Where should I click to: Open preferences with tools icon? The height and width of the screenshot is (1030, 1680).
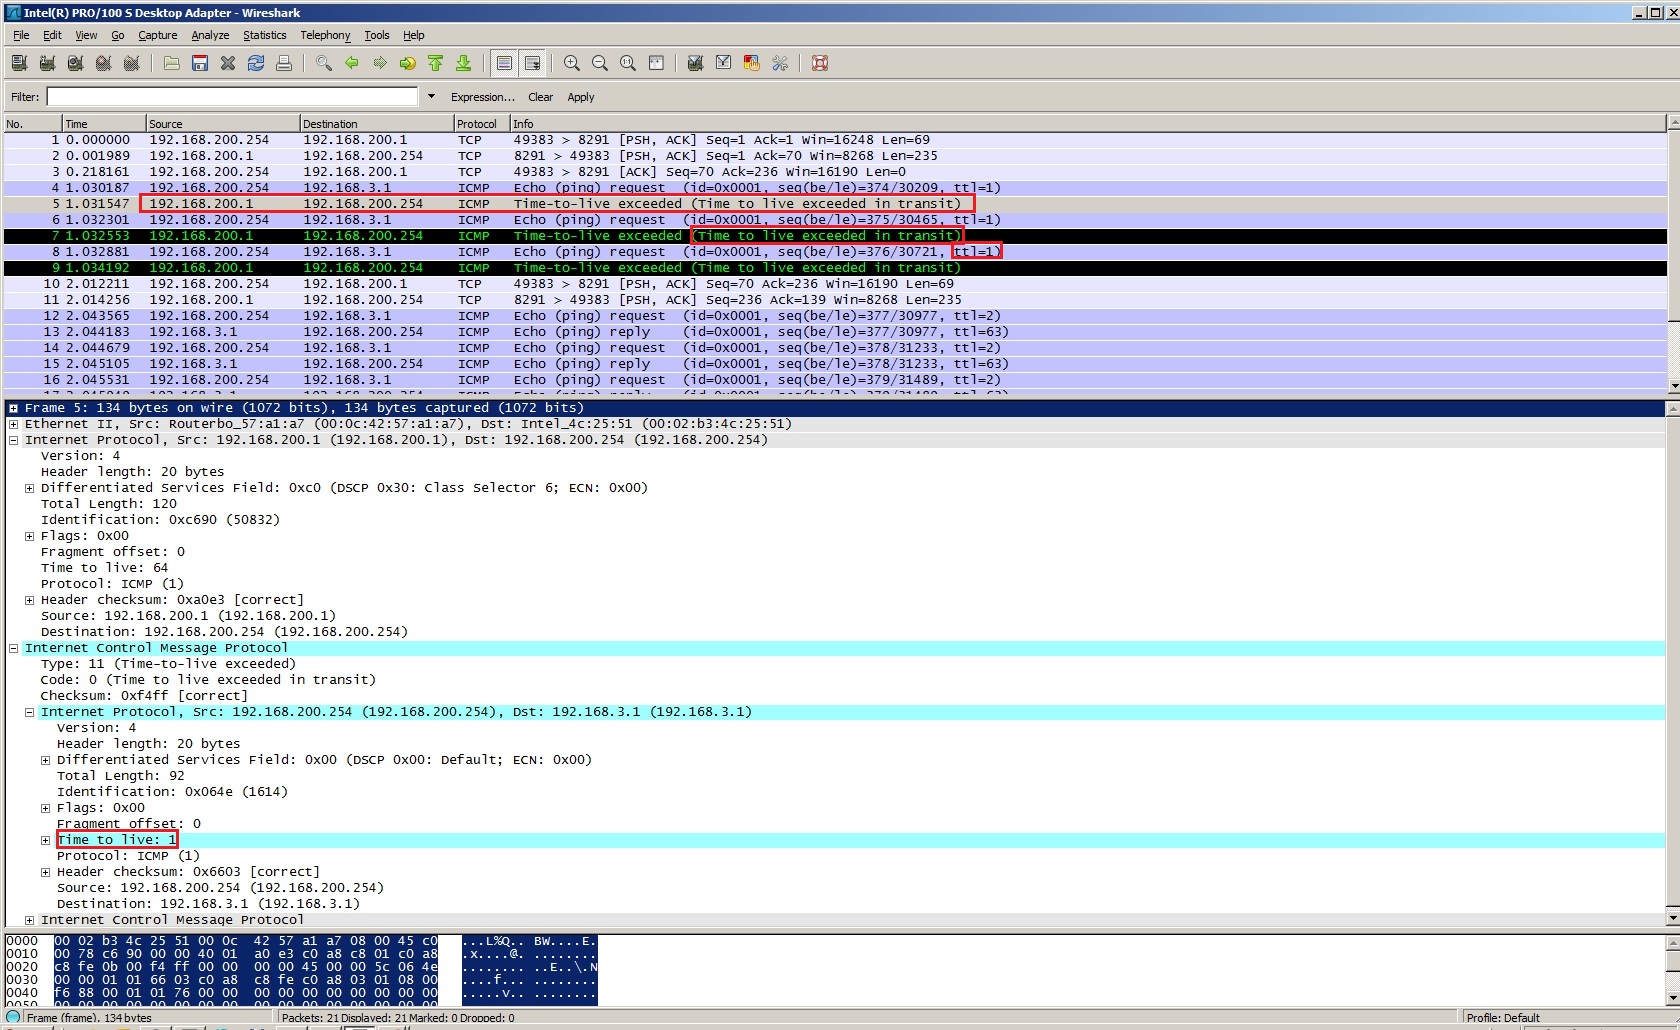[780, 63]
